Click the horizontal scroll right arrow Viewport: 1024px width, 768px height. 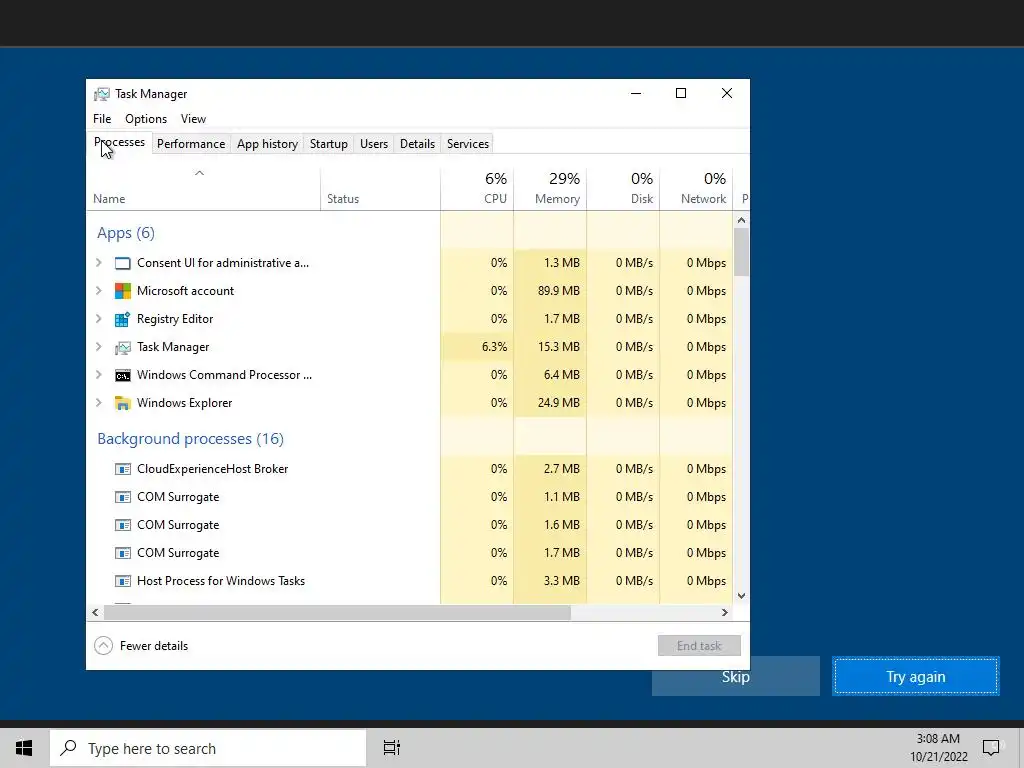pyautogui.click(x=724, y=613)
